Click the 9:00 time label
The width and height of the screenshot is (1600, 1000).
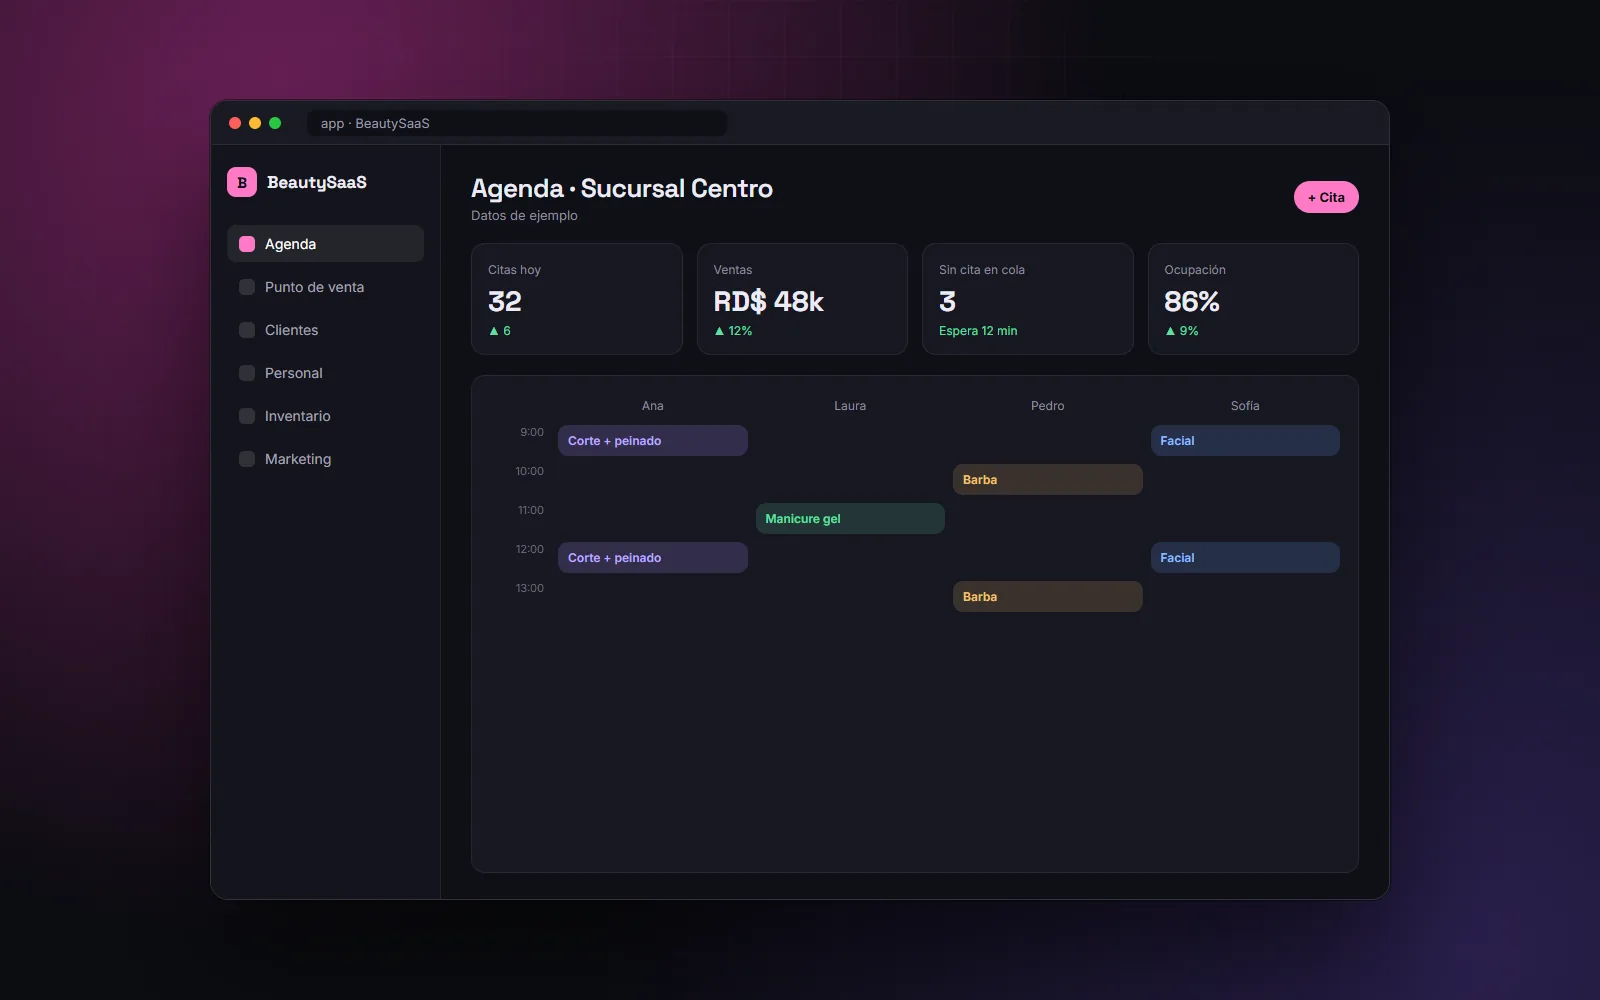pos(532,433)
